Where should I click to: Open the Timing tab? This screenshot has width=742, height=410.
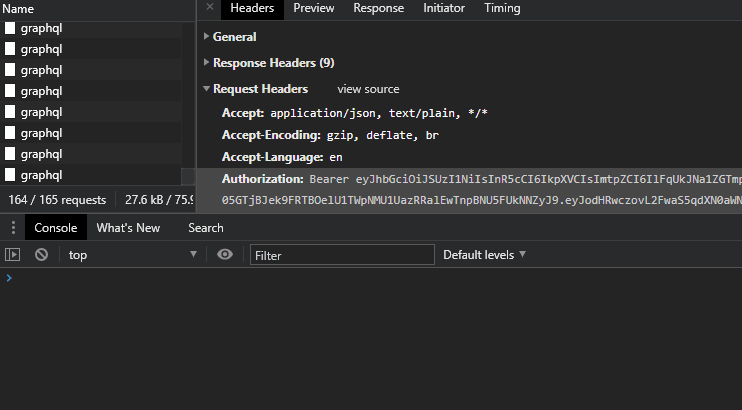(502, 9)
